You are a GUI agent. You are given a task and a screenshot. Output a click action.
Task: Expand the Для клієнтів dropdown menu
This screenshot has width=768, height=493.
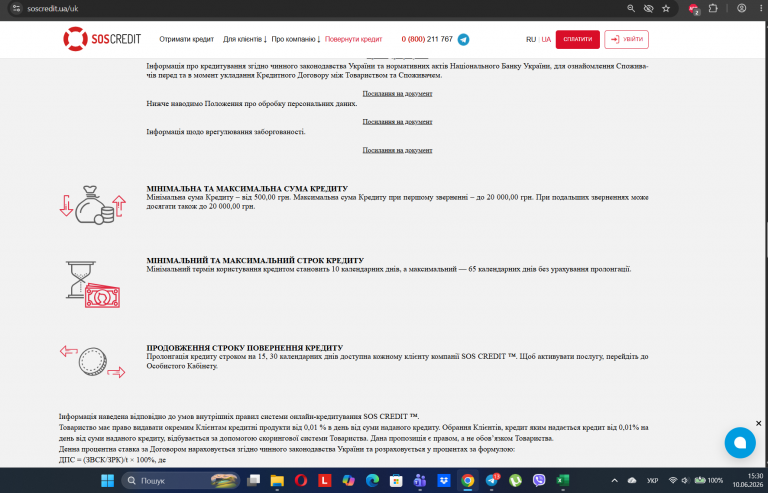245,39
